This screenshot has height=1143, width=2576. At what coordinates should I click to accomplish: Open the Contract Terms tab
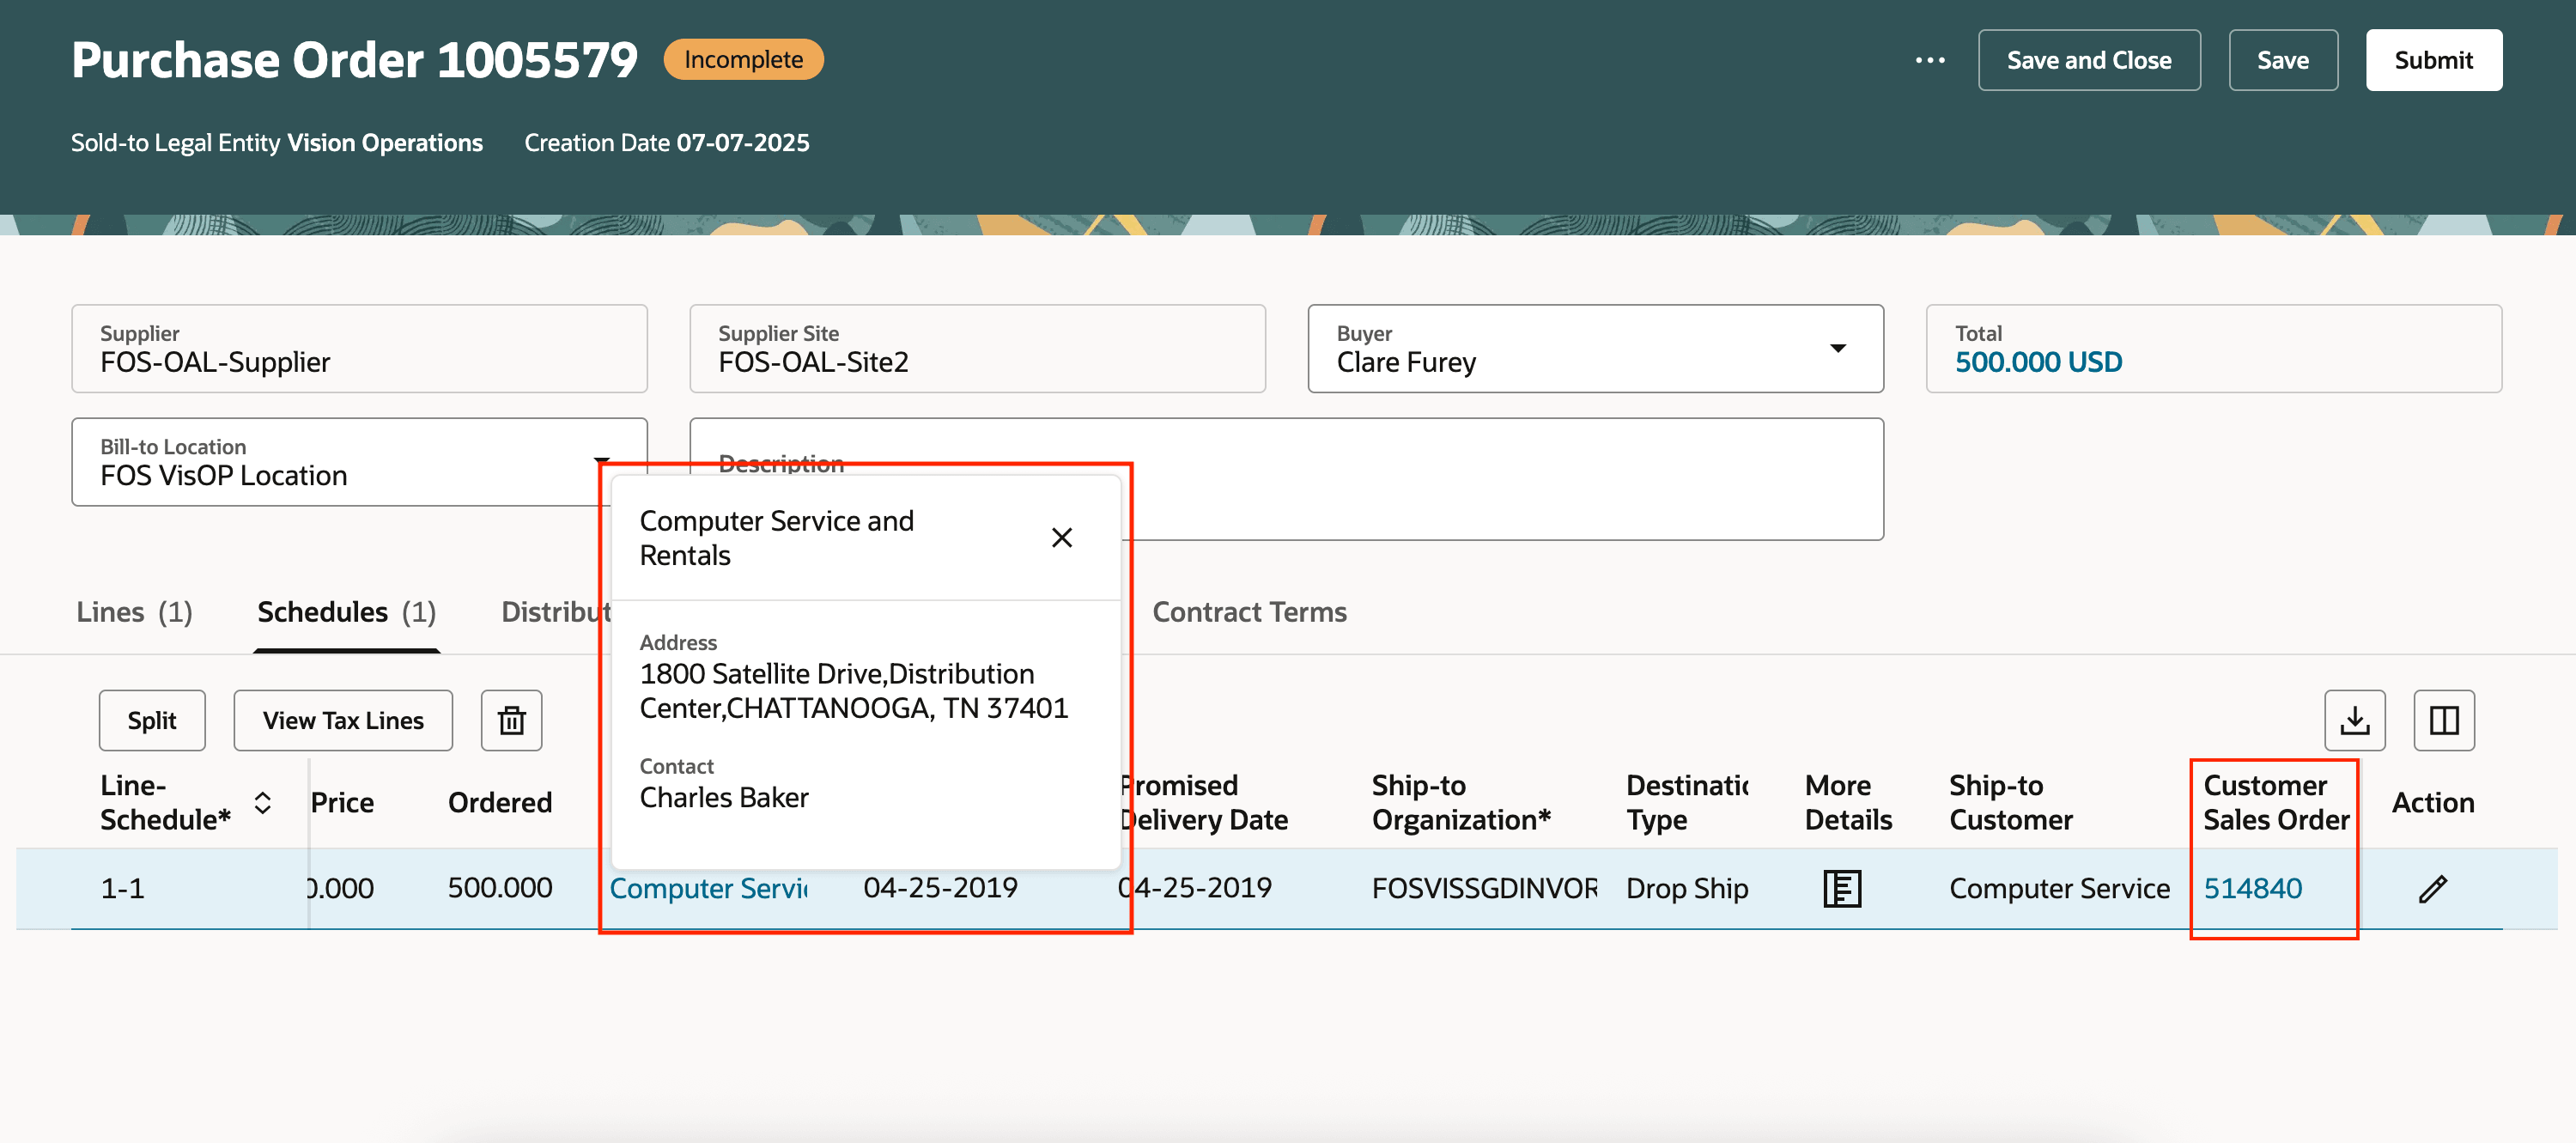point(1249,612)
